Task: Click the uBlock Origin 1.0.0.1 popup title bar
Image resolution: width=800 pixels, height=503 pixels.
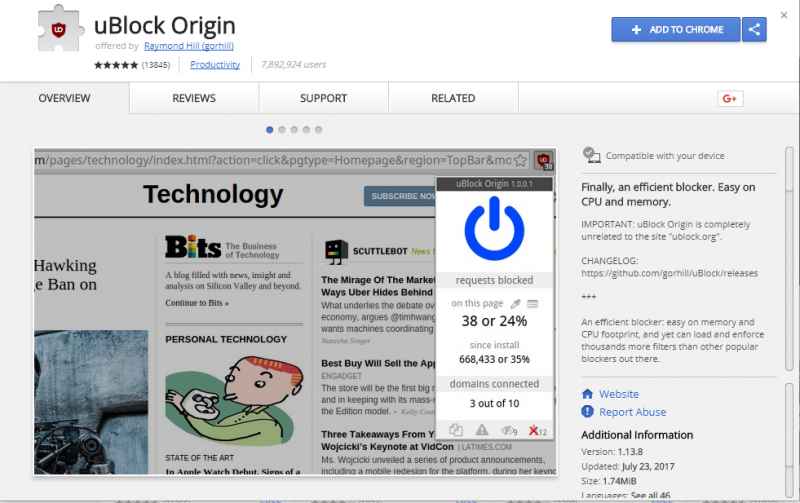Action: coord(494,184)
